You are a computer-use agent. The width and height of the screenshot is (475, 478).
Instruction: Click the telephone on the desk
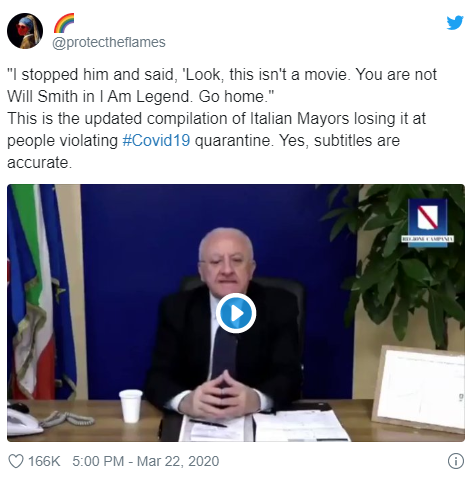pyautogui.click(x=23, y=419)
